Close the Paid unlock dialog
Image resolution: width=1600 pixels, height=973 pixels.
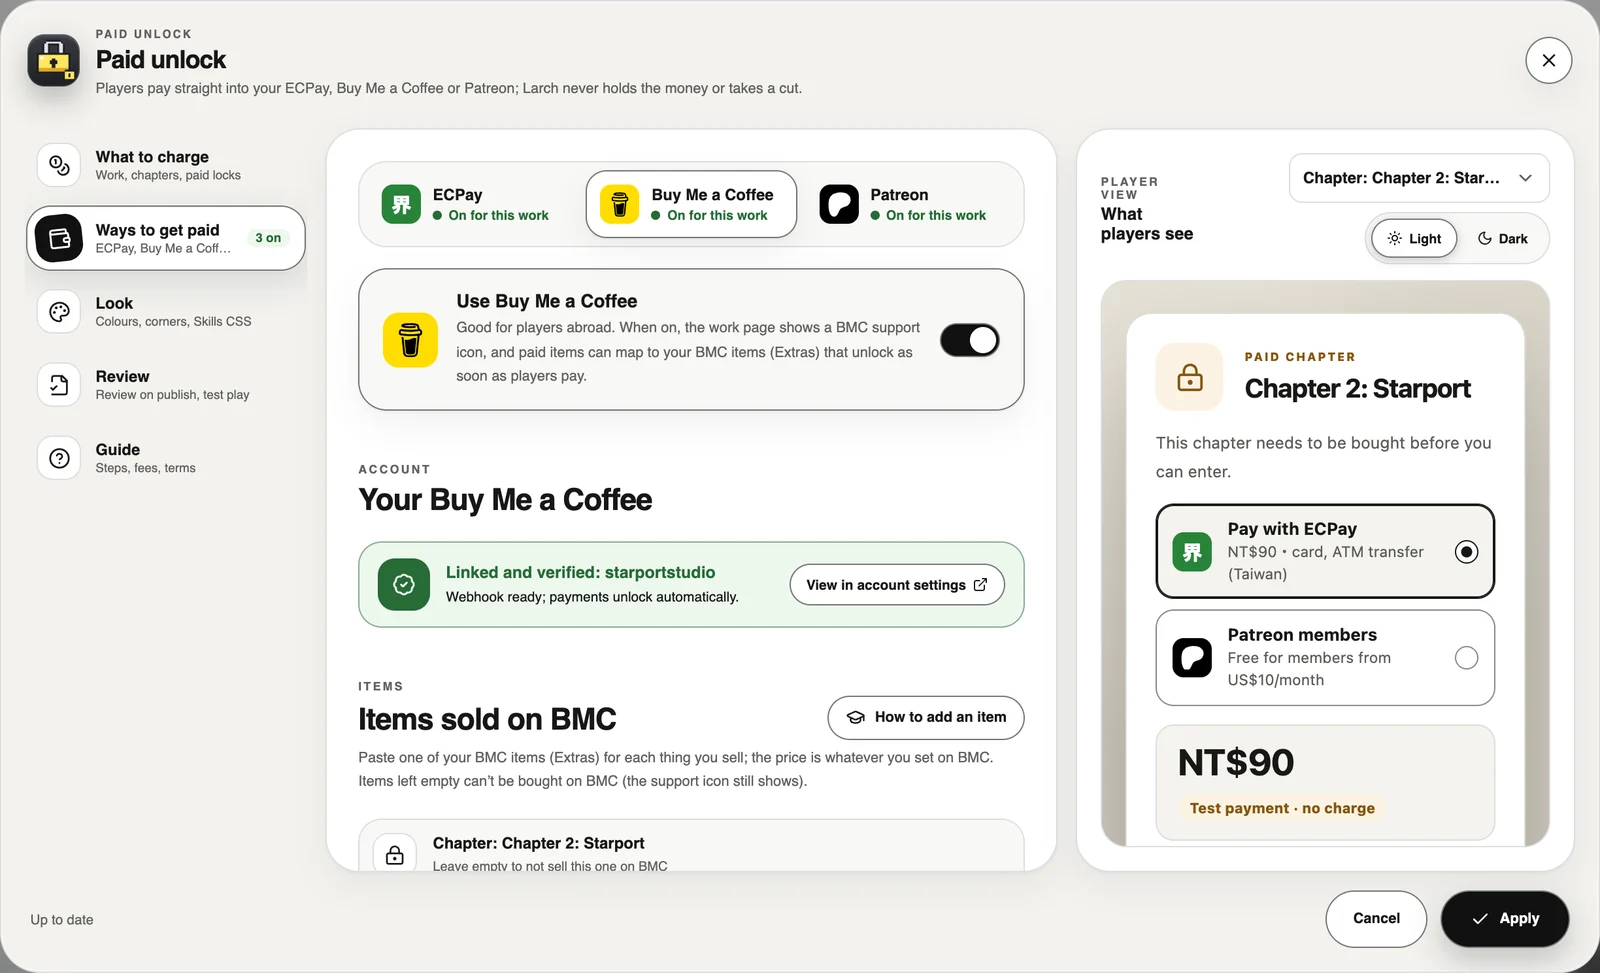tap(1548, 60)
